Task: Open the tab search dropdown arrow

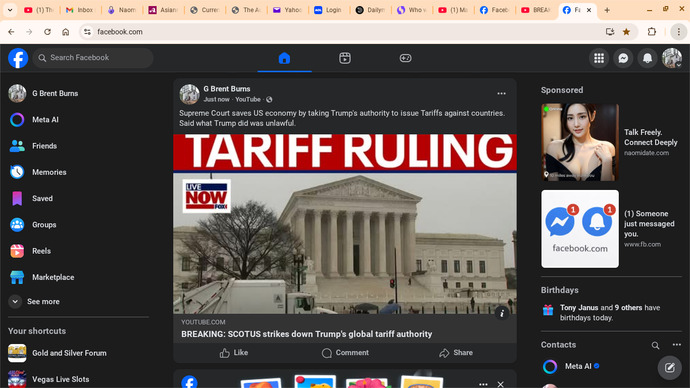Action: click(10, 10)
